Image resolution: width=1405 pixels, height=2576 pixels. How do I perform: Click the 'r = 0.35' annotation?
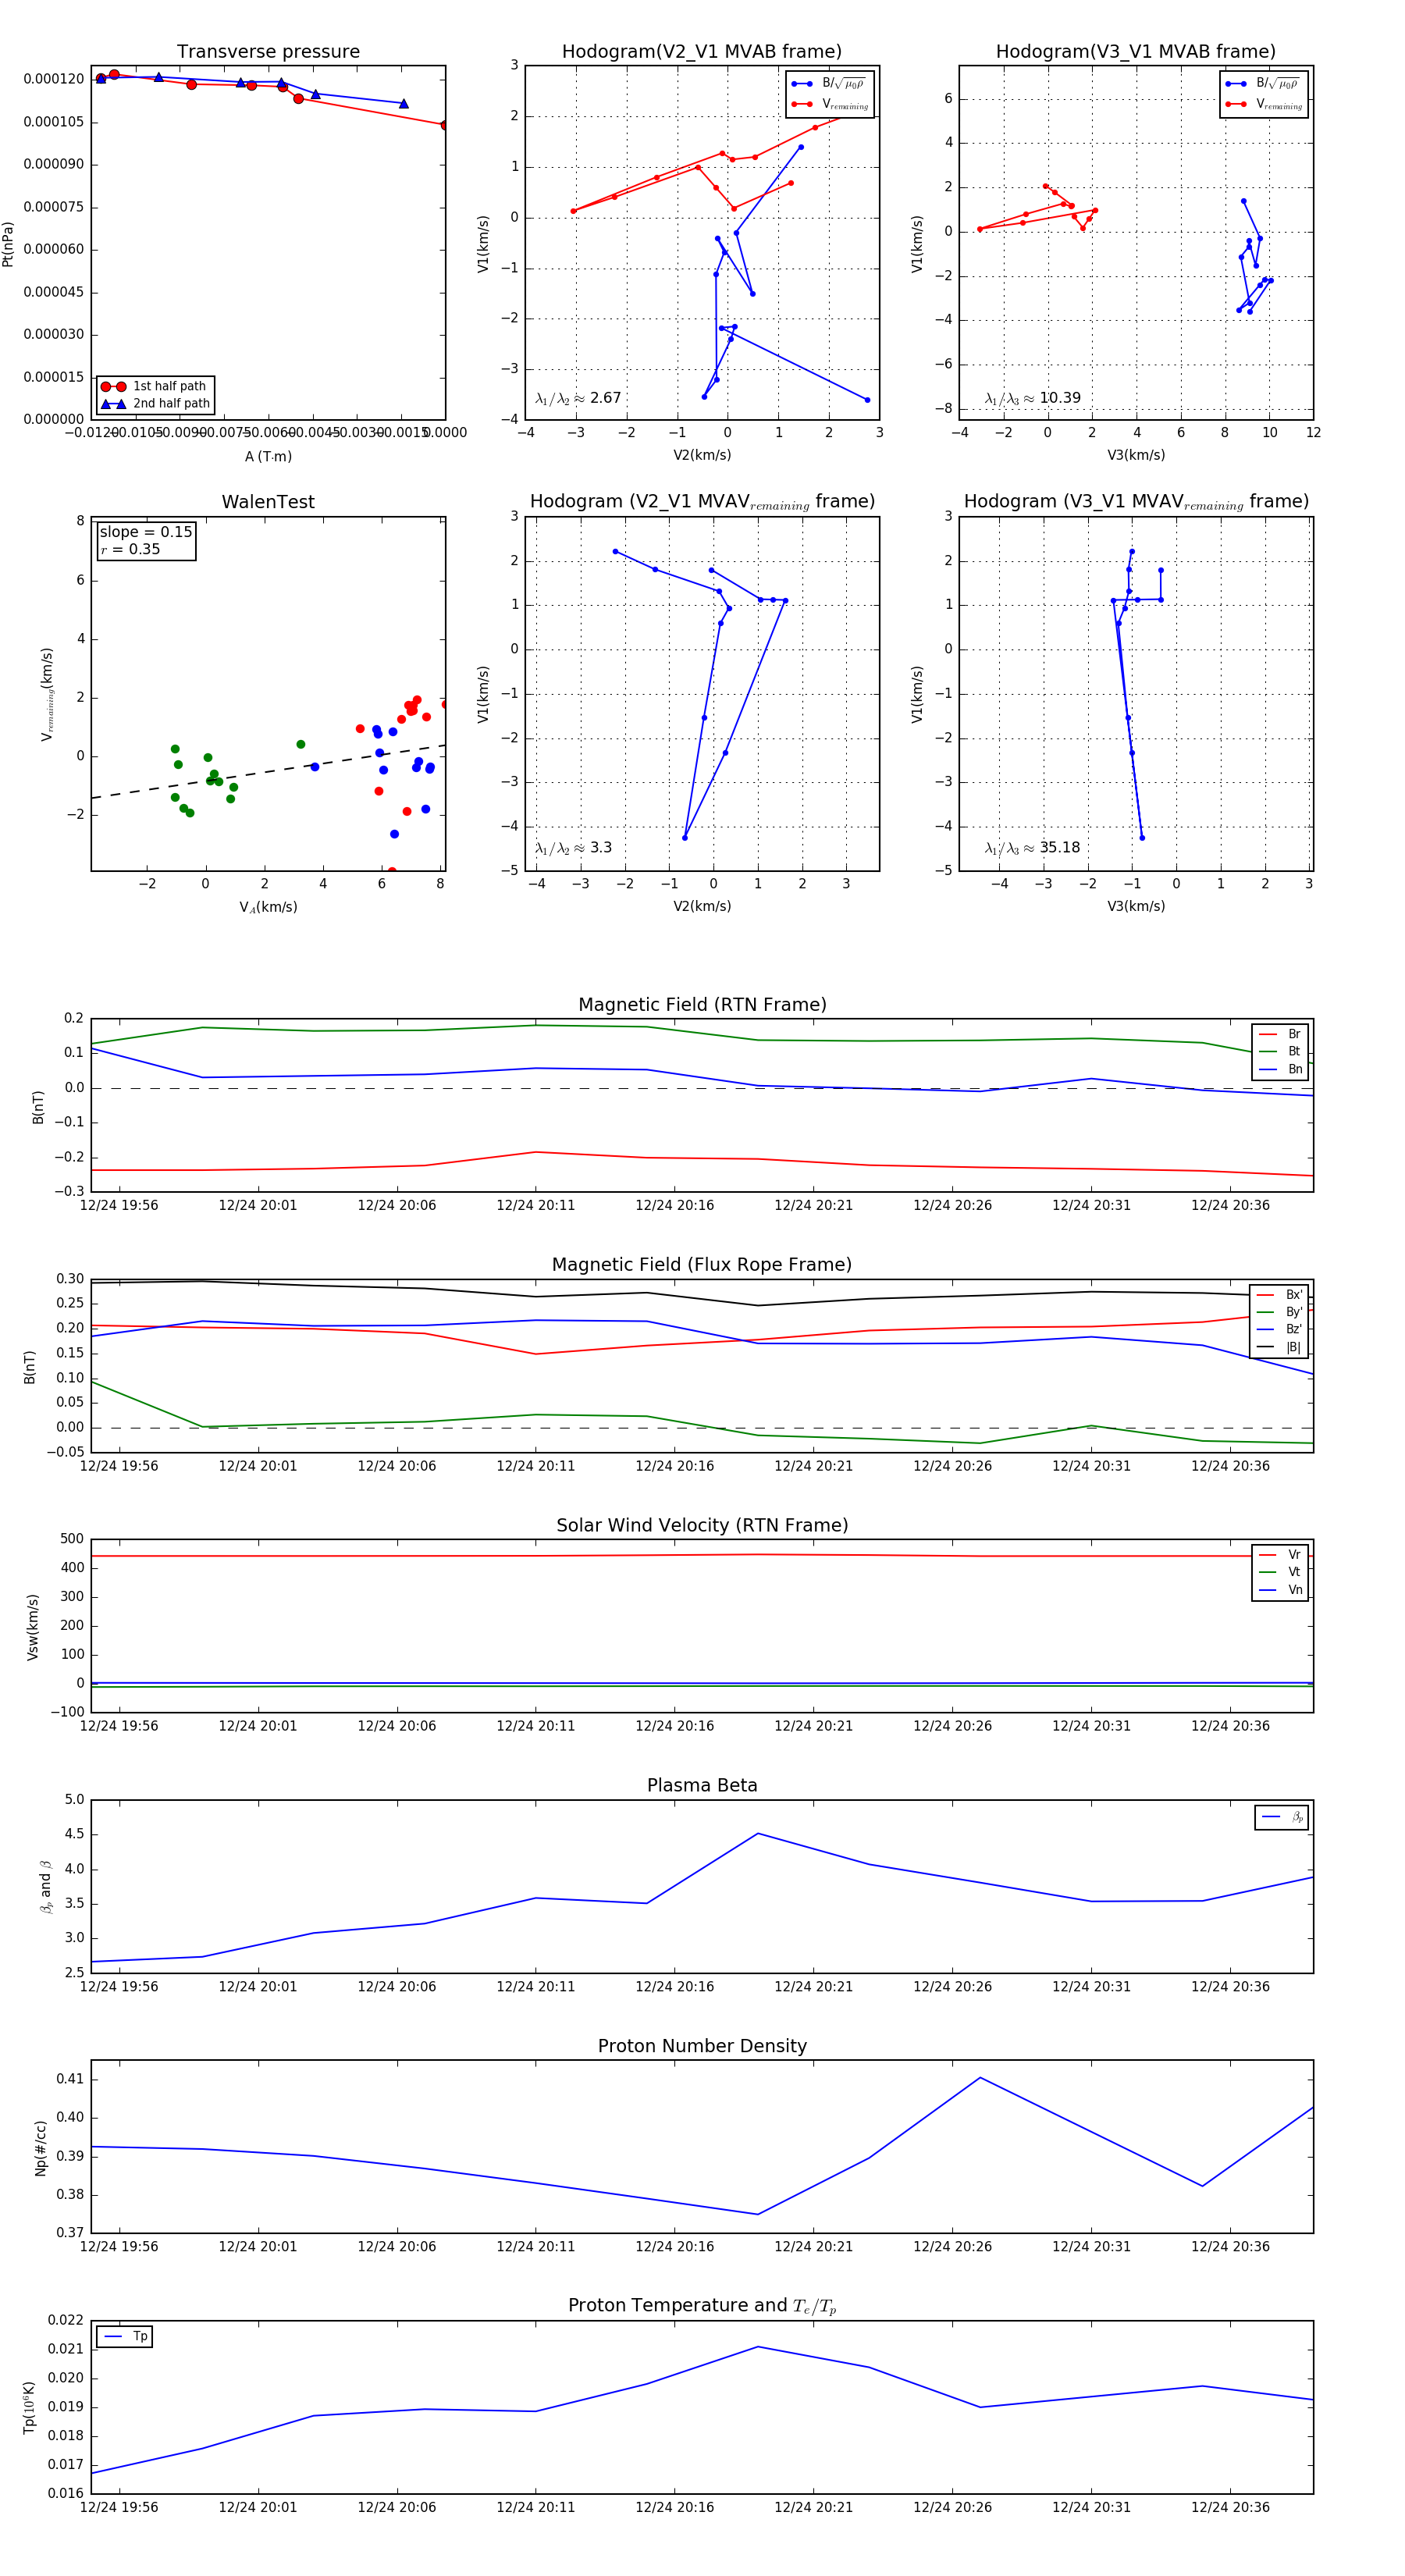[130, 549]
